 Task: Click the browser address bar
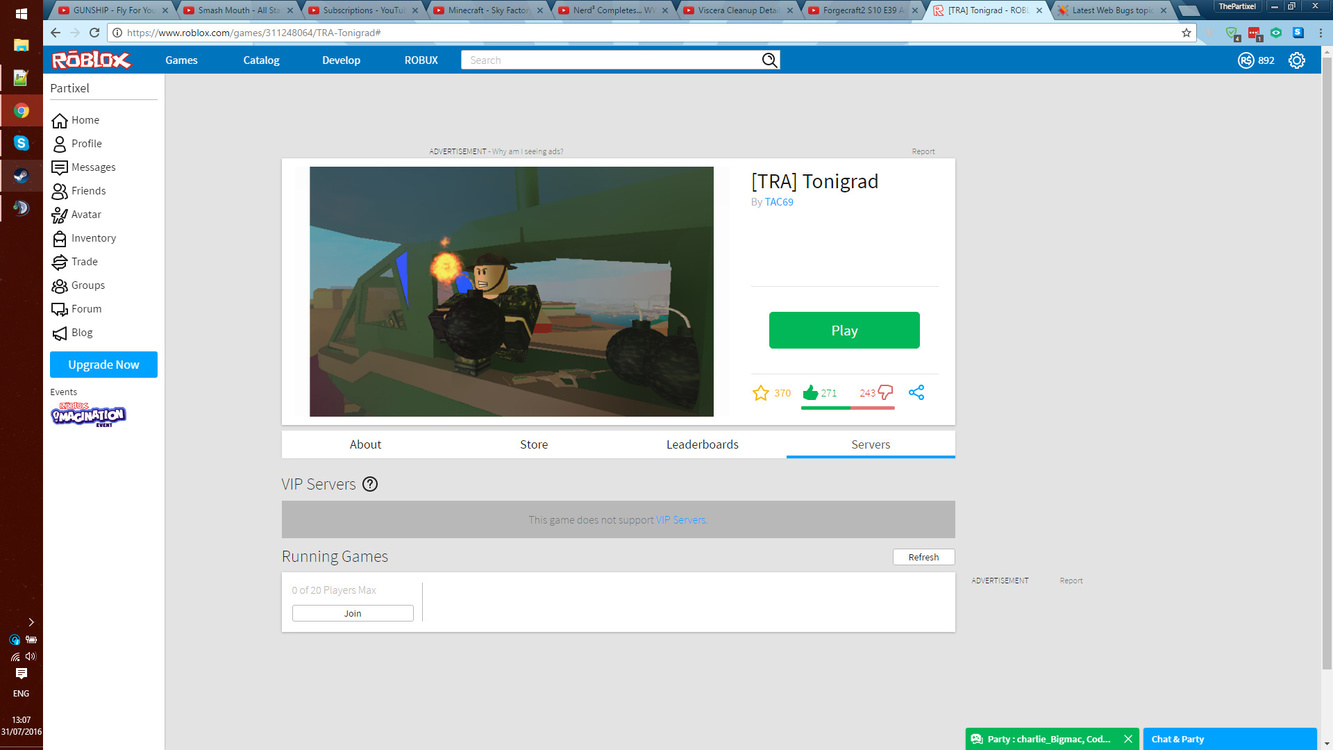pyautogui.click(x=650, y=32)
